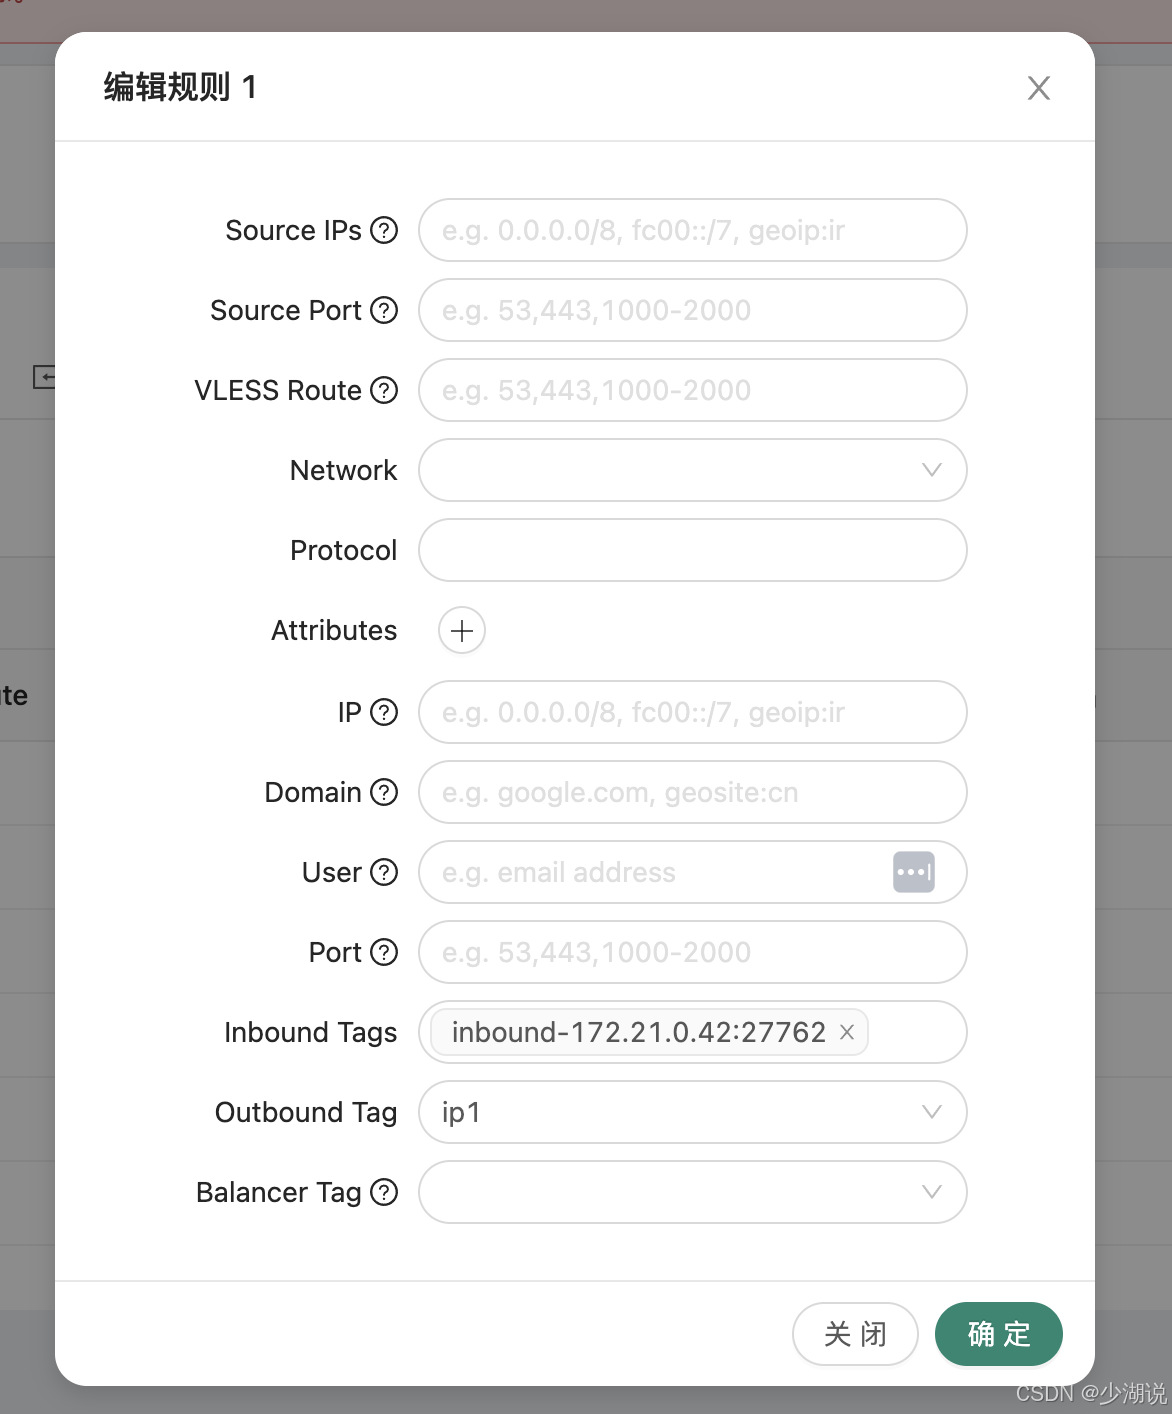Click the 确定 confirm button
Viewport: 1172px width, 1414px height.
(x=999, y=1334)
